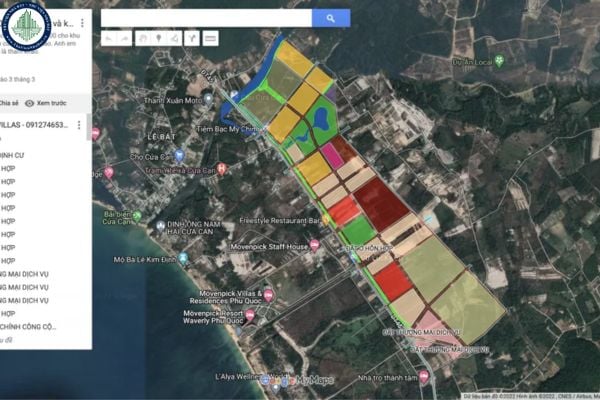Click the Xem trước preview eye button

pyautogui.click(x=46, y=103)
